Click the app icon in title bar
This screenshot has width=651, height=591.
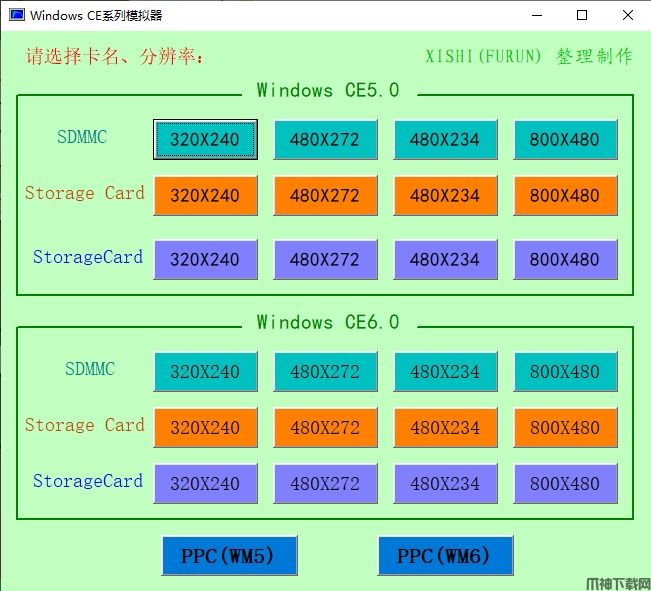point(17,15)
